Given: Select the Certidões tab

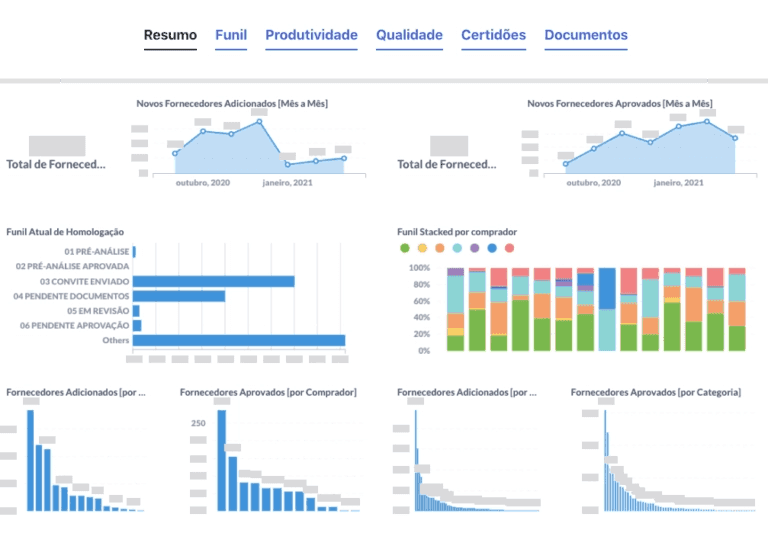Looking at the screenshot, I should coord(494,35).
